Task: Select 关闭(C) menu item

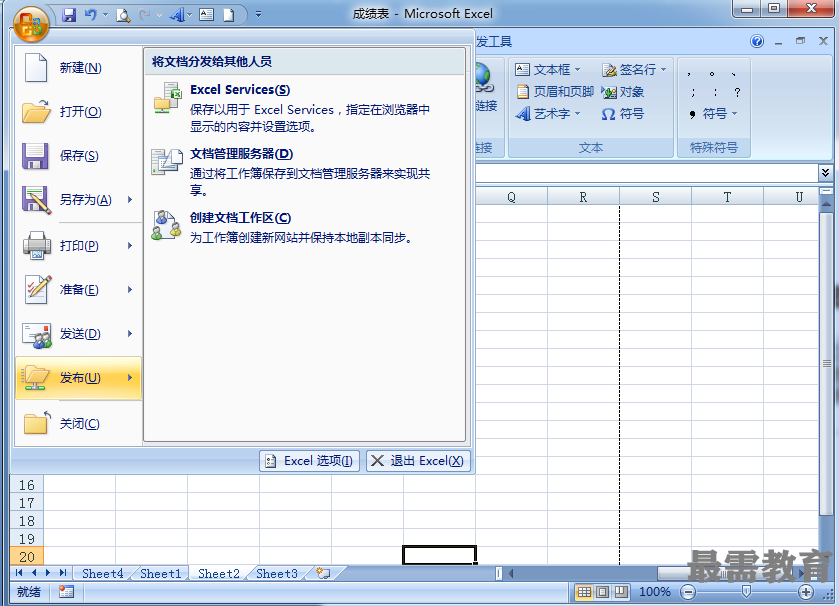Action: pos(79,424)
